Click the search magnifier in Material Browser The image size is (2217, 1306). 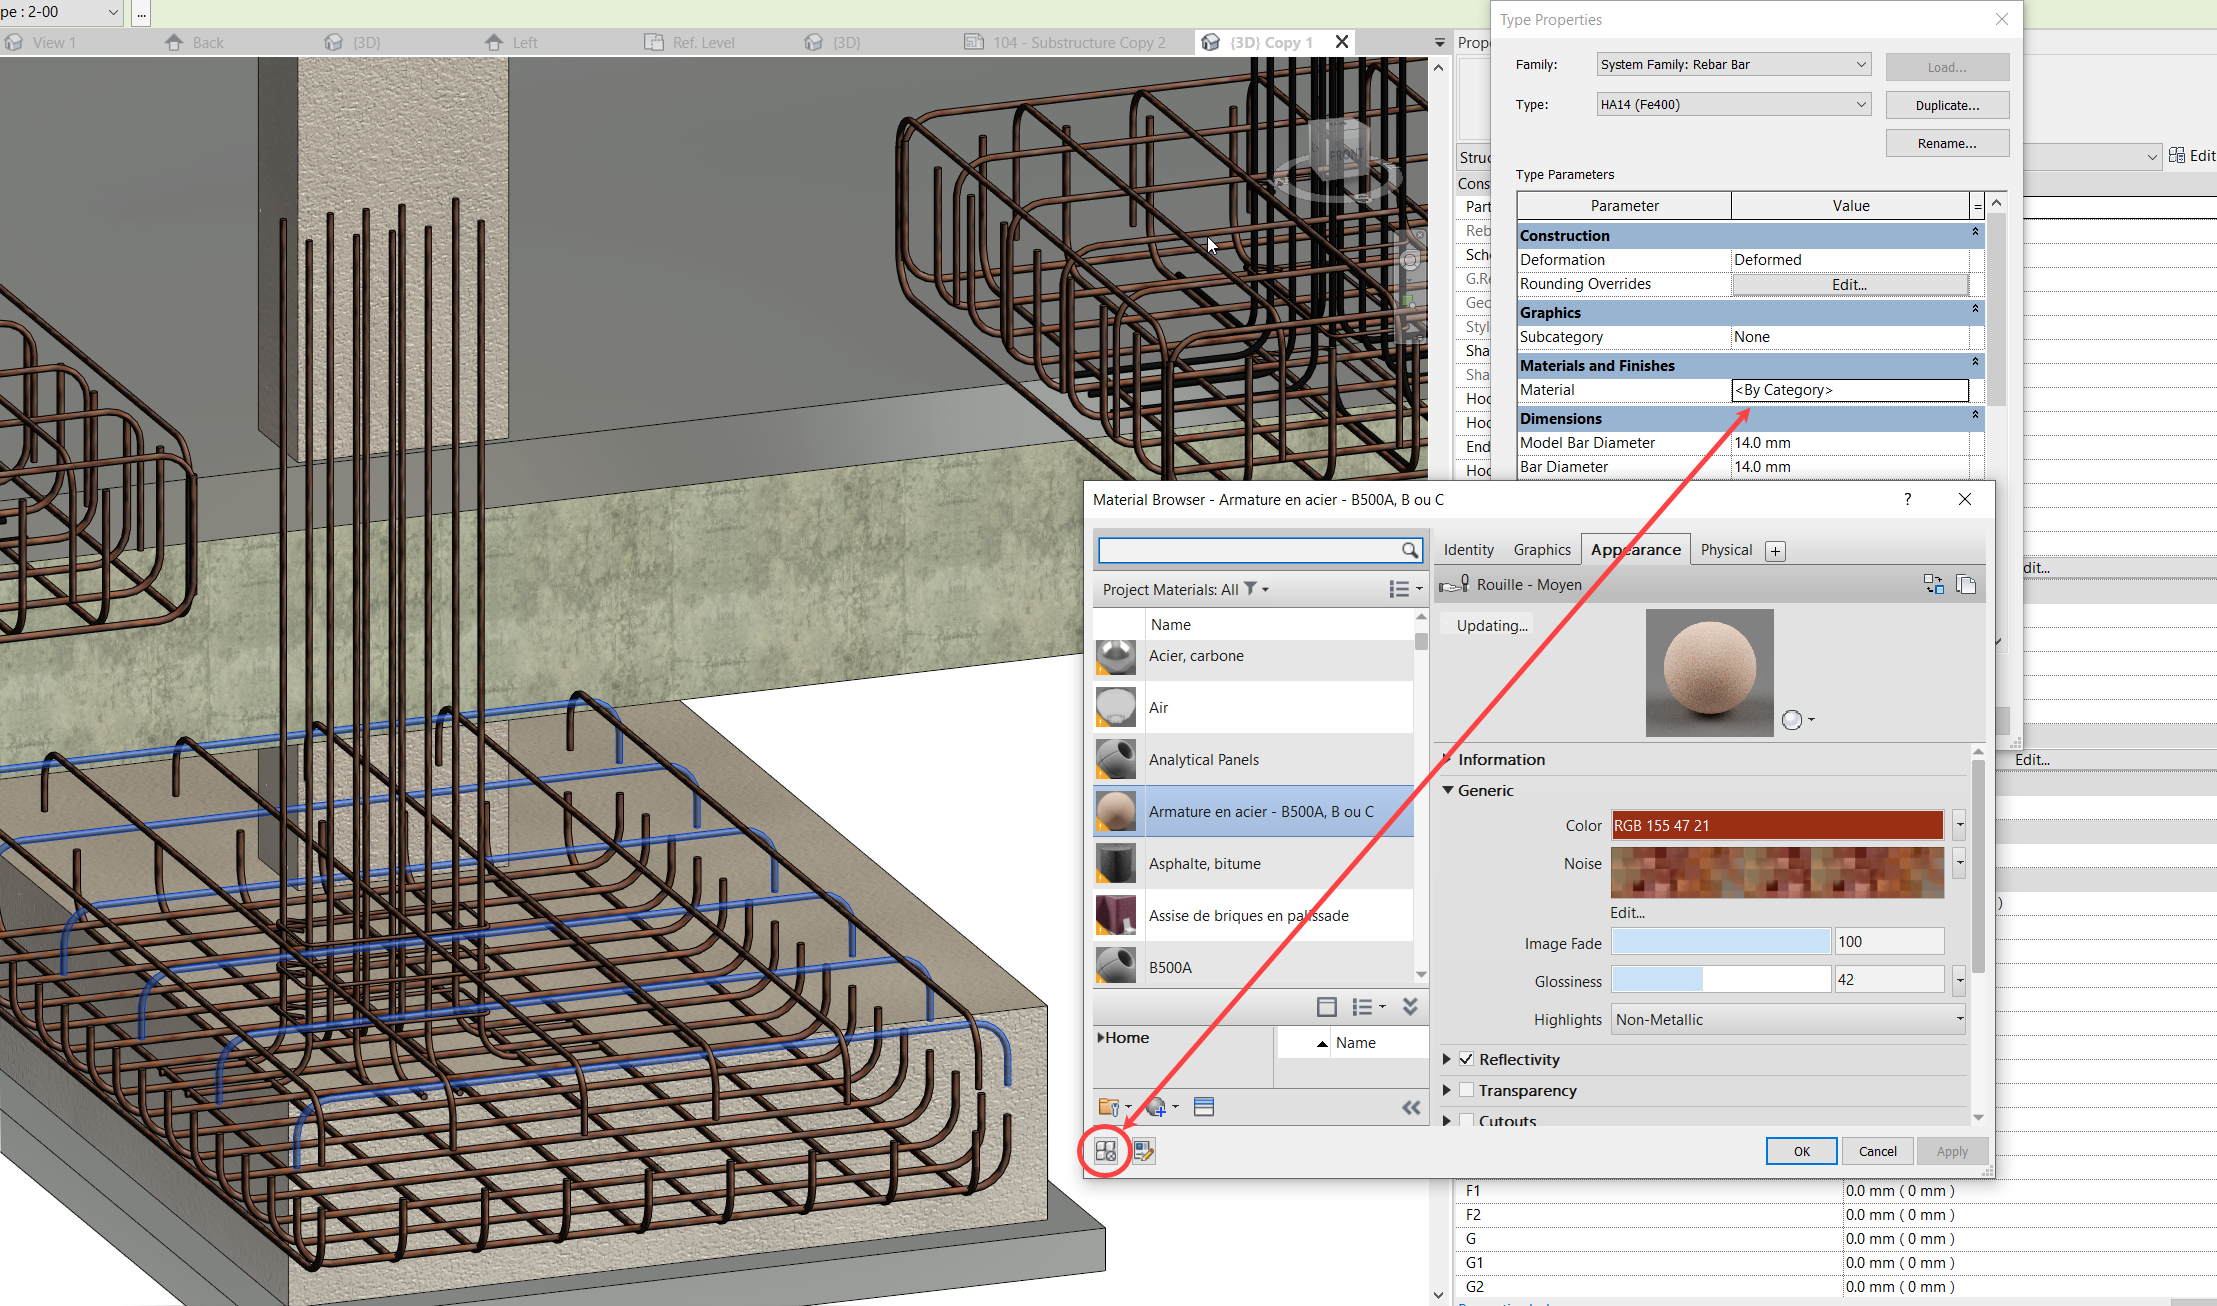point(1409,550)
